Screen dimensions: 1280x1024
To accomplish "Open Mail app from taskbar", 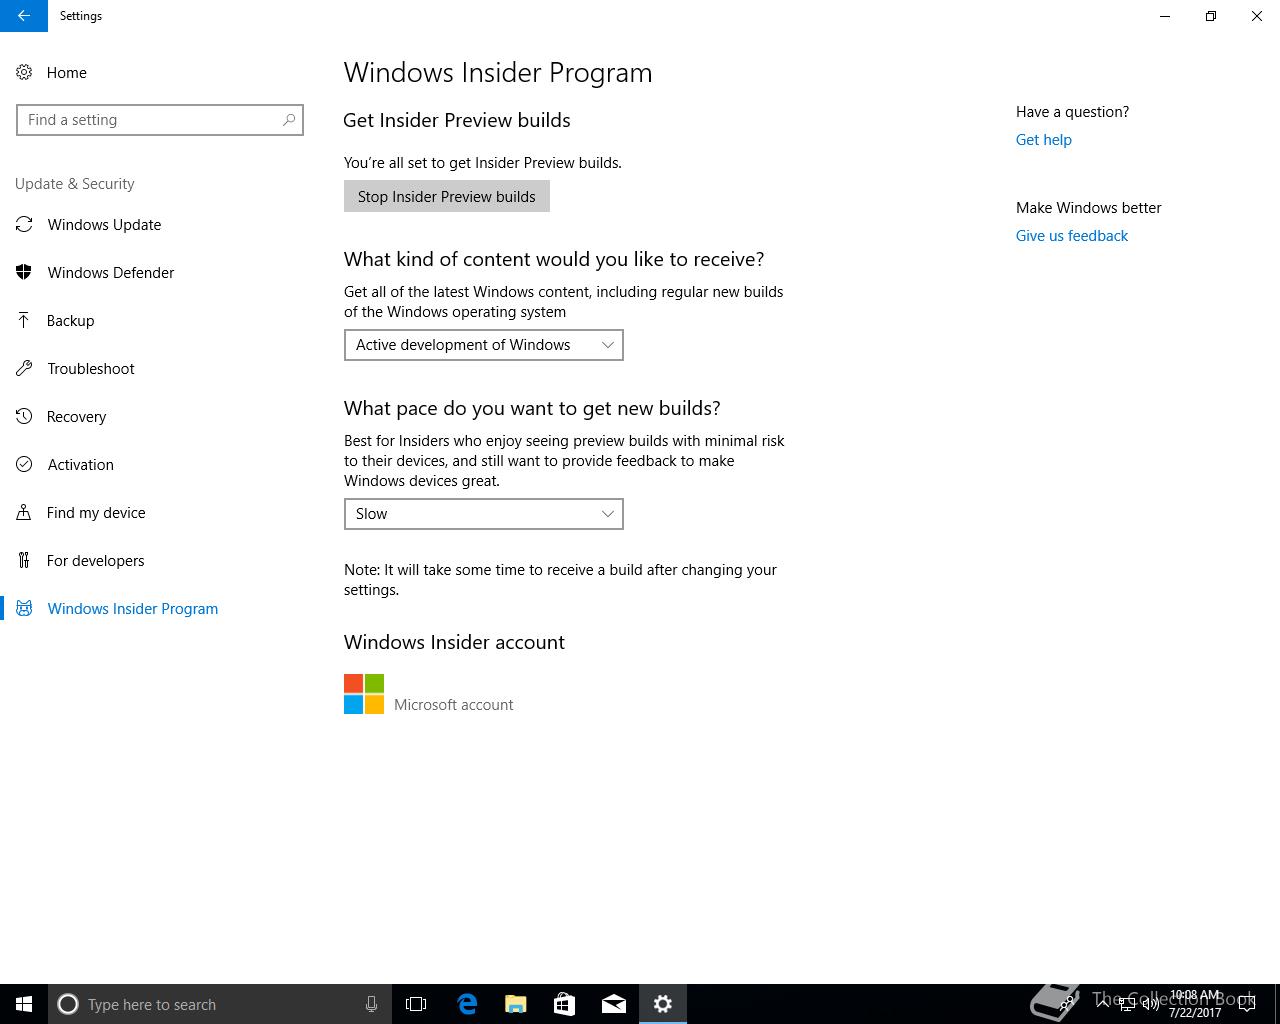I will pos(614,1004).
